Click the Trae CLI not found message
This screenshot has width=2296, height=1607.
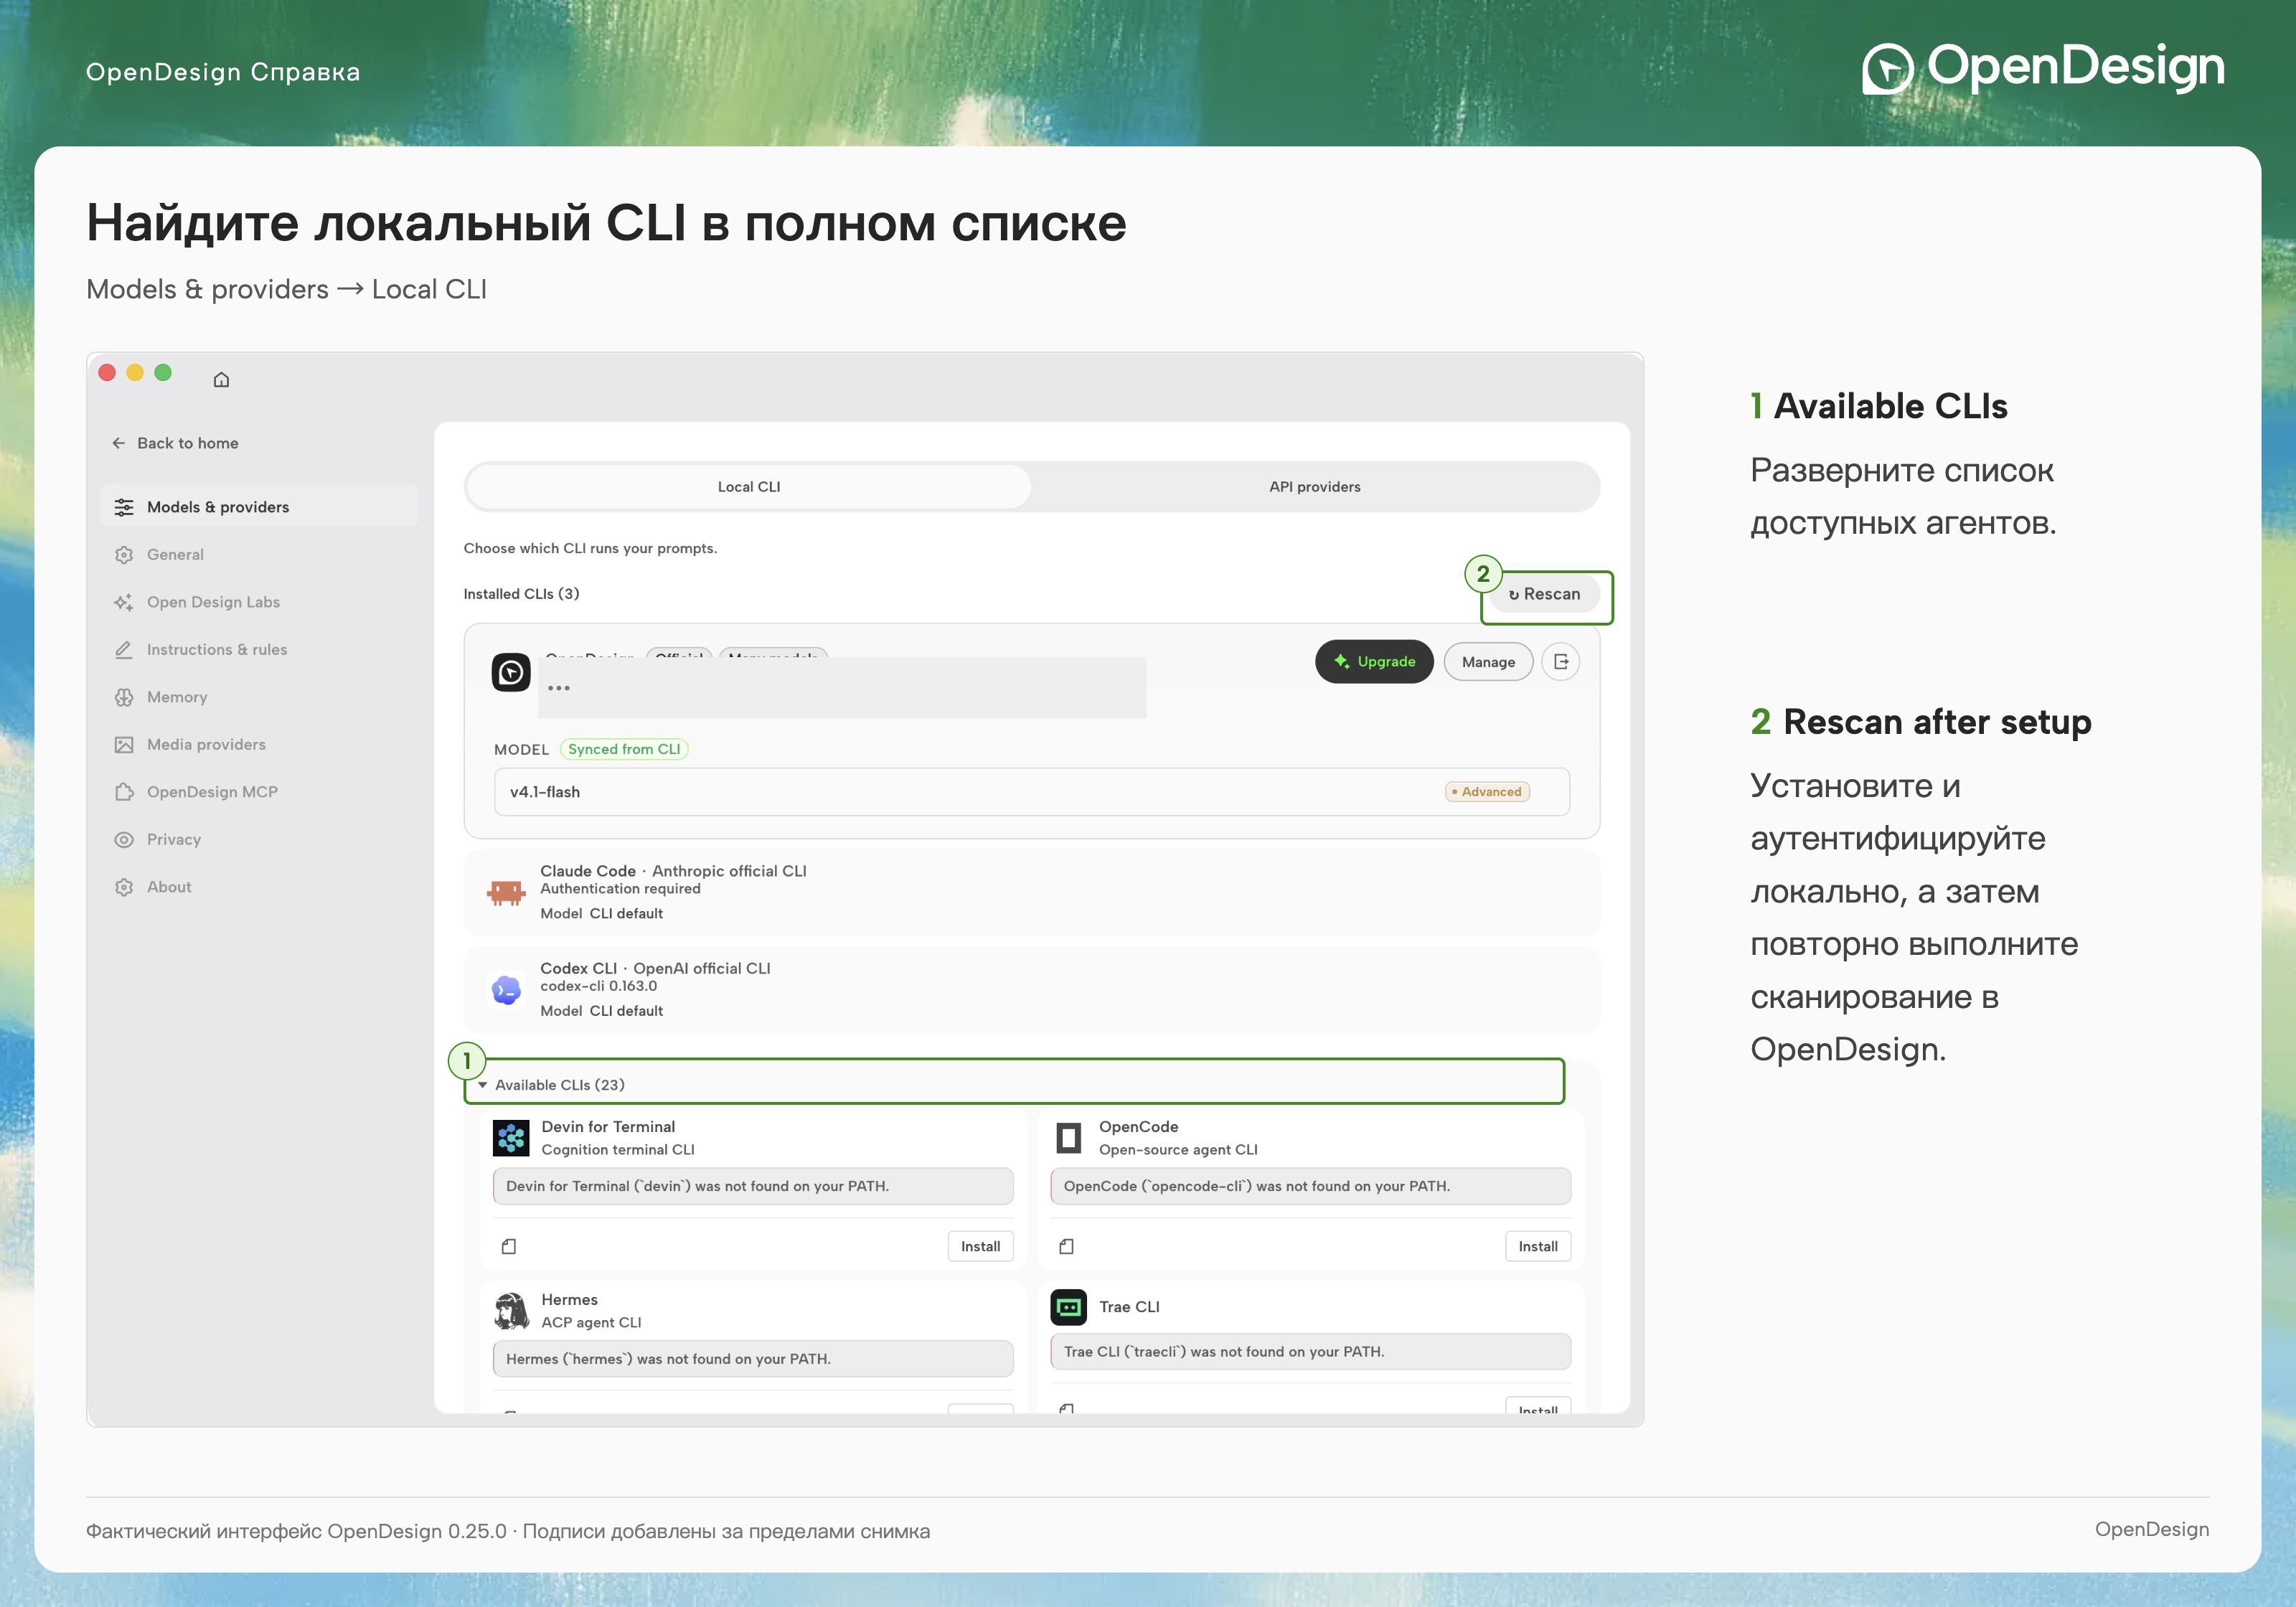pos(1310,1352)
